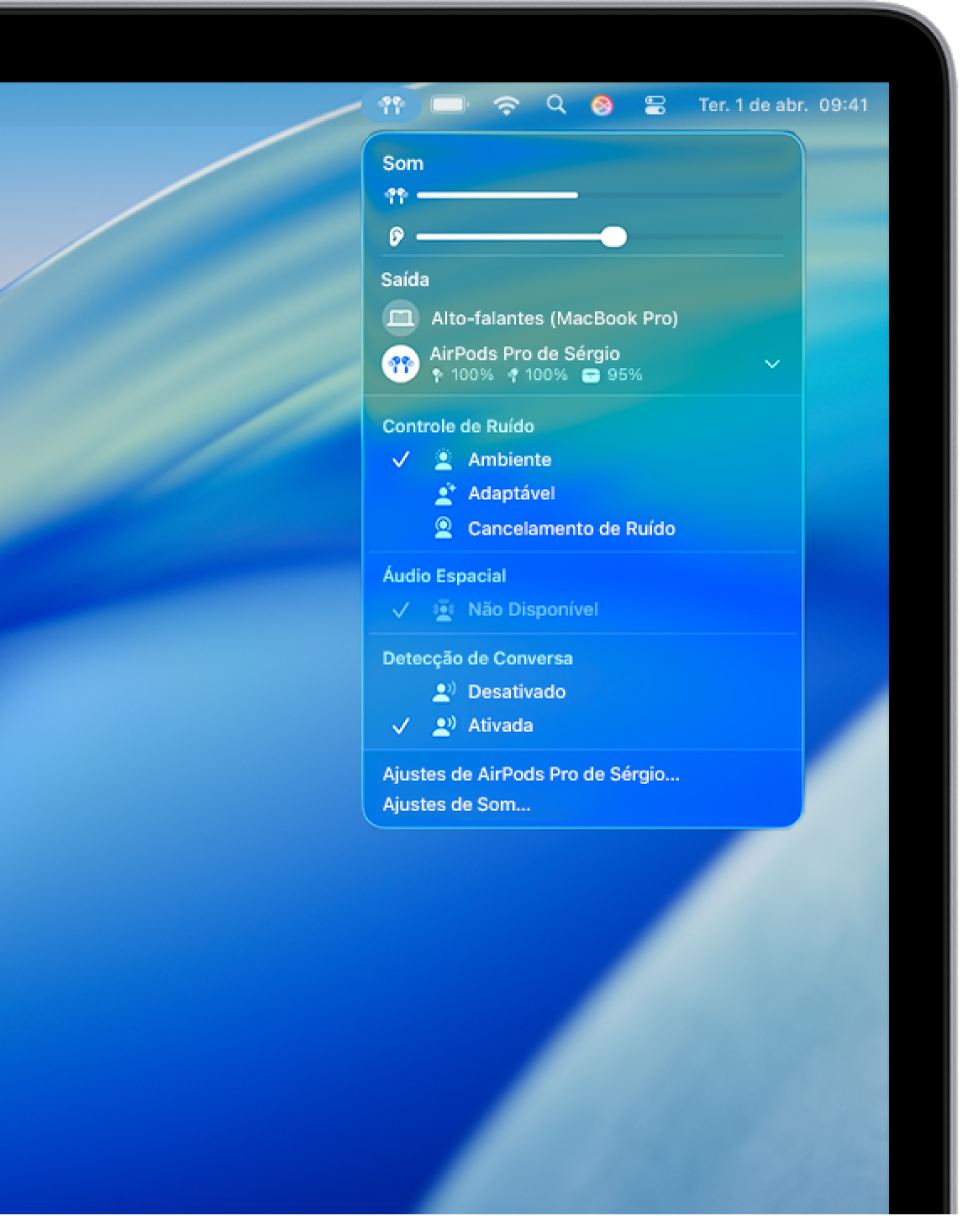Click the AirPods Pro device icon

pyautogui.click(x=400, y=364)
